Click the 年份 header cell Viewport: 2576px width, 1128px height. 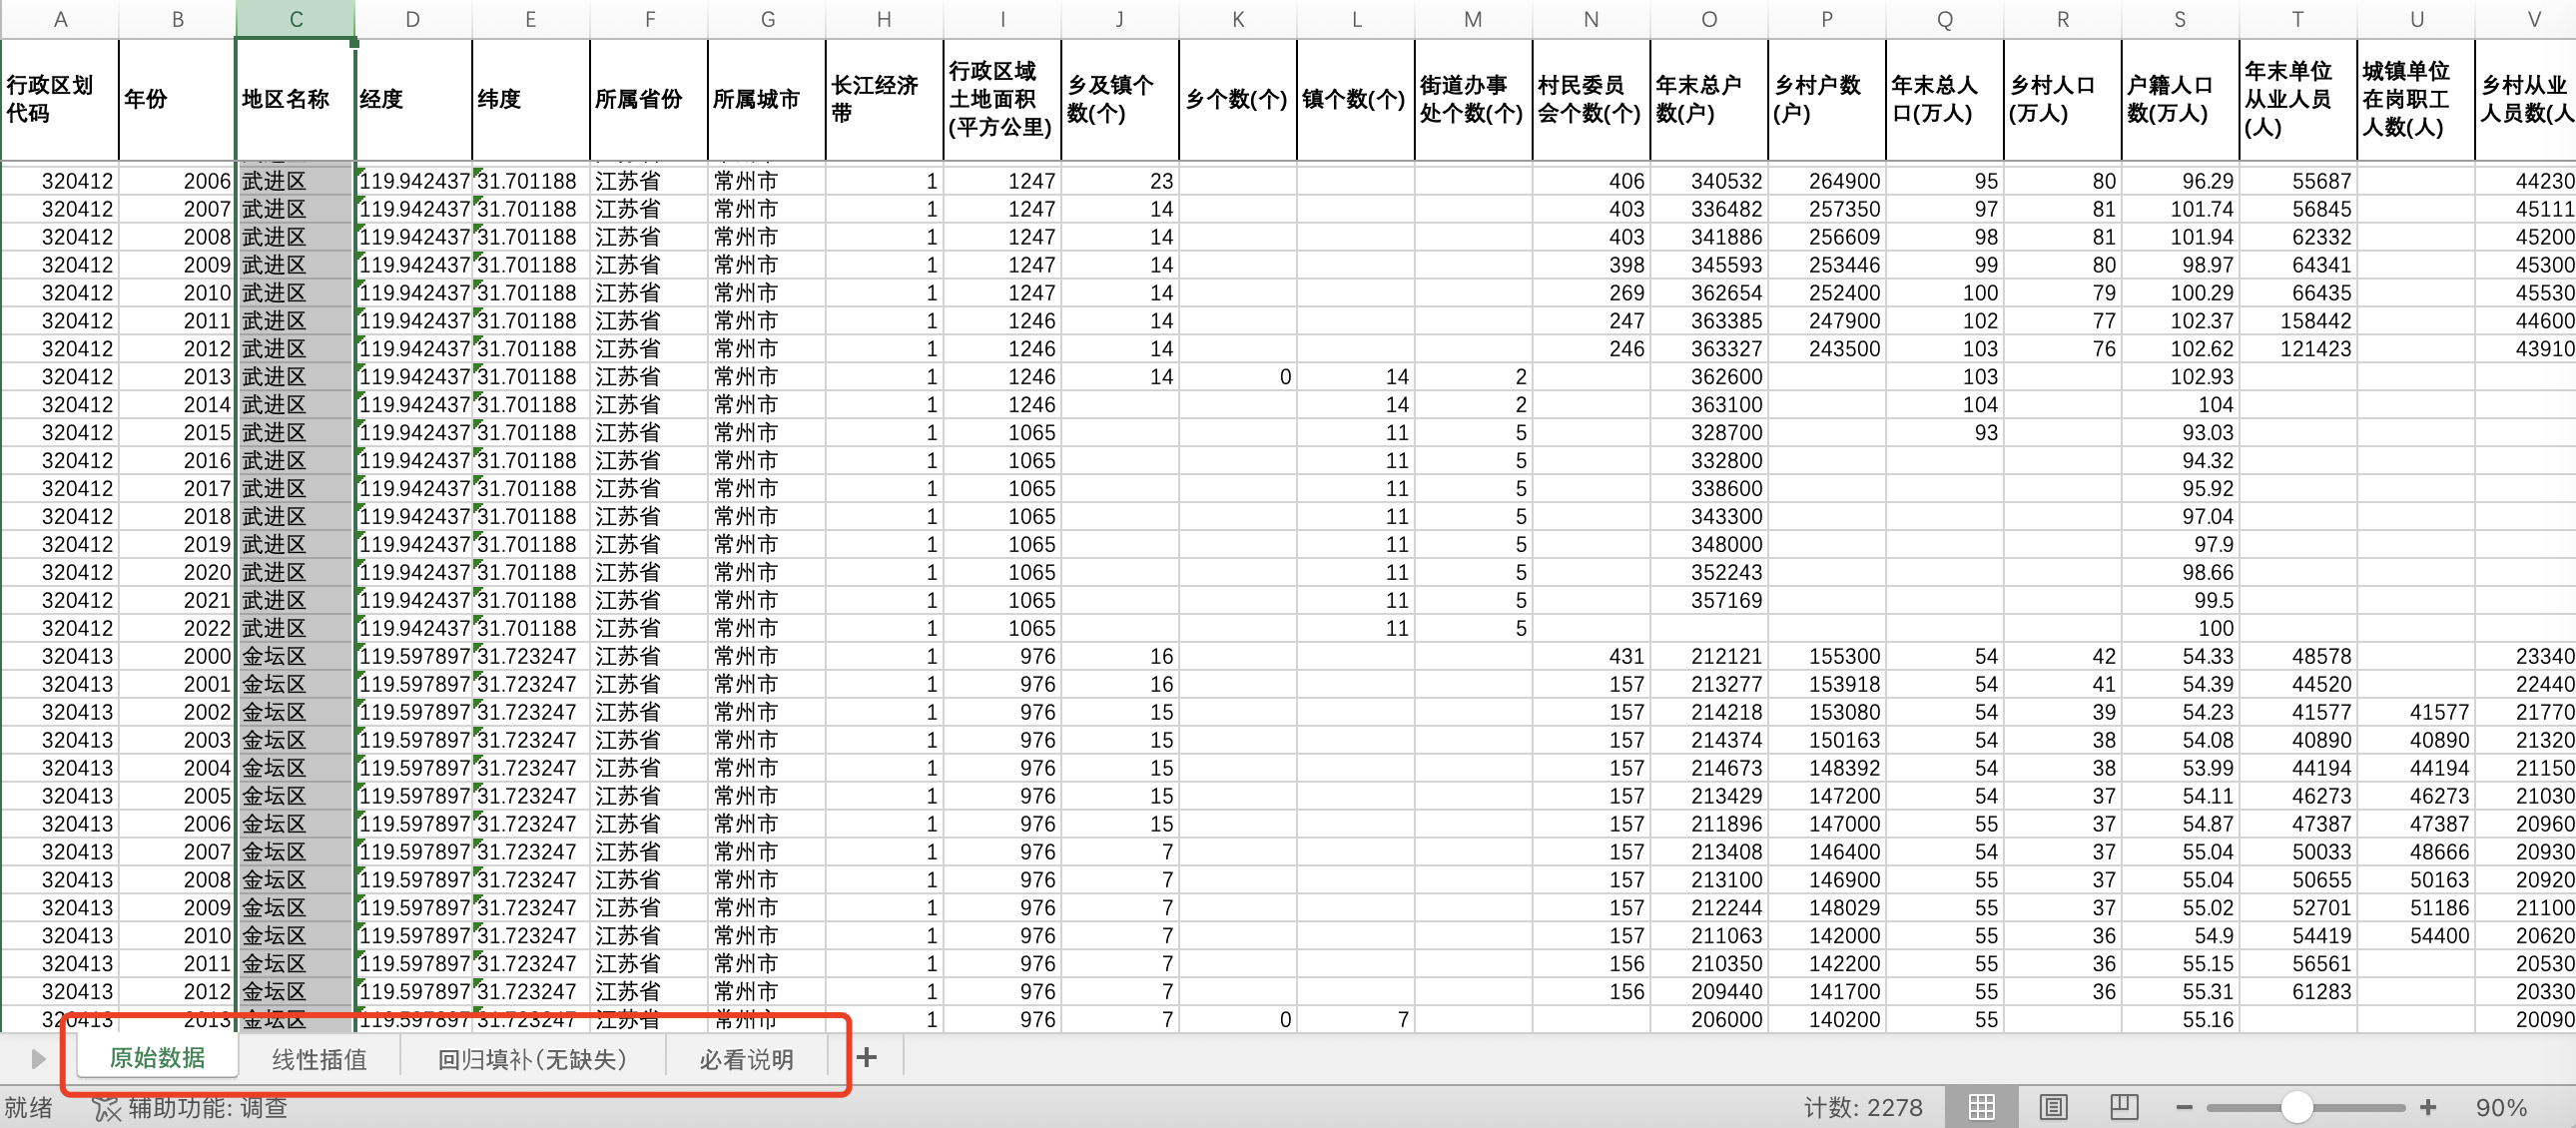[x=177, y=99]
